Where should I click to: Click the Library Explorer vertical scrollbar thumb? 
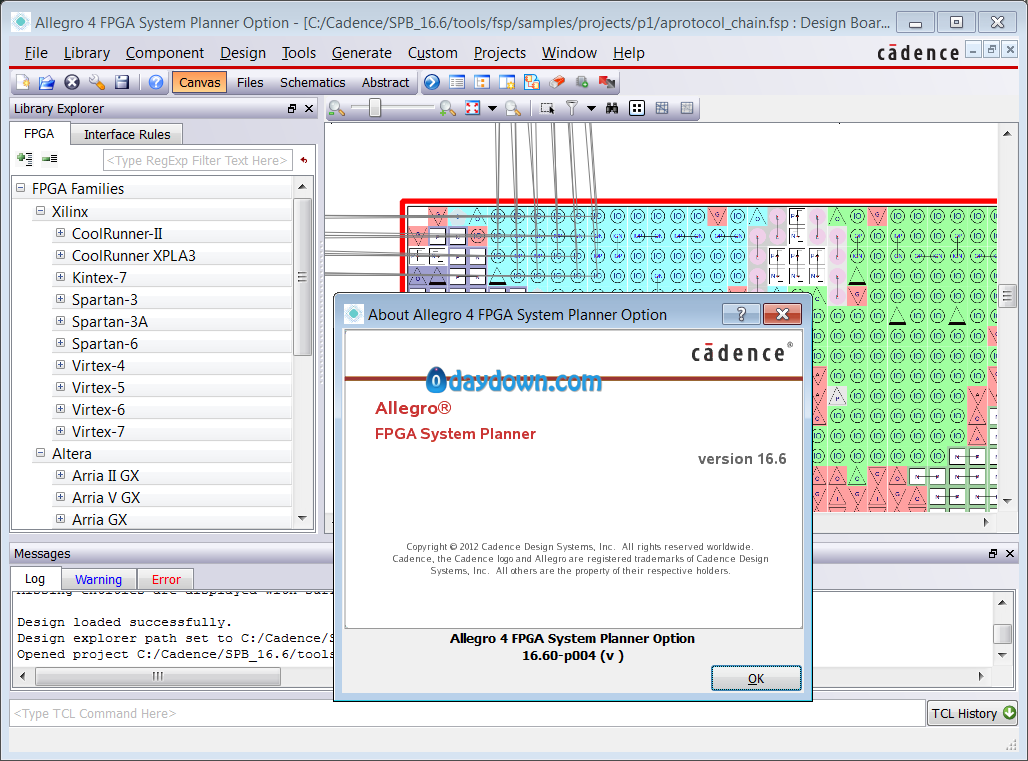coord(302,277)
